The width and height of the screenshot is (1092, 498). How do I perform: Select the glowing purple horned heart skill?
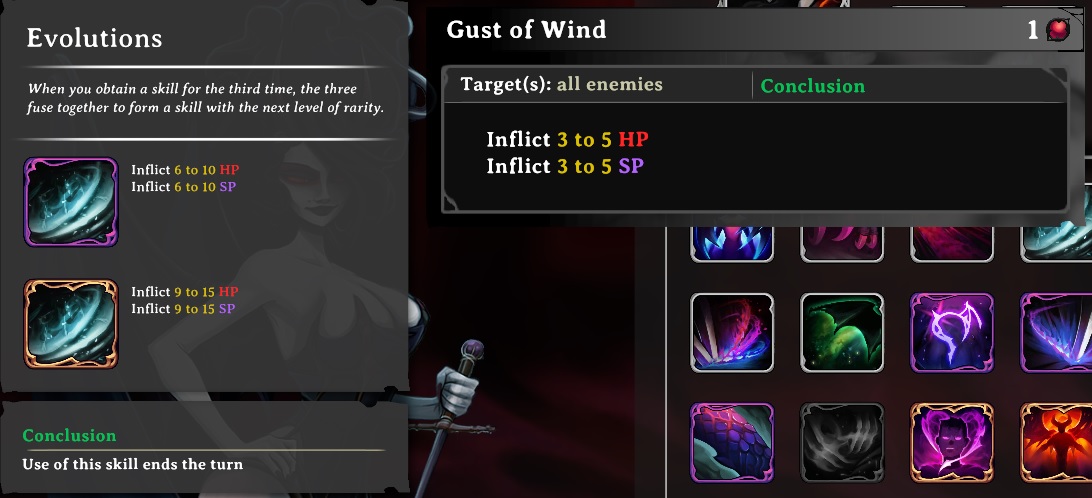pos(952,333)
